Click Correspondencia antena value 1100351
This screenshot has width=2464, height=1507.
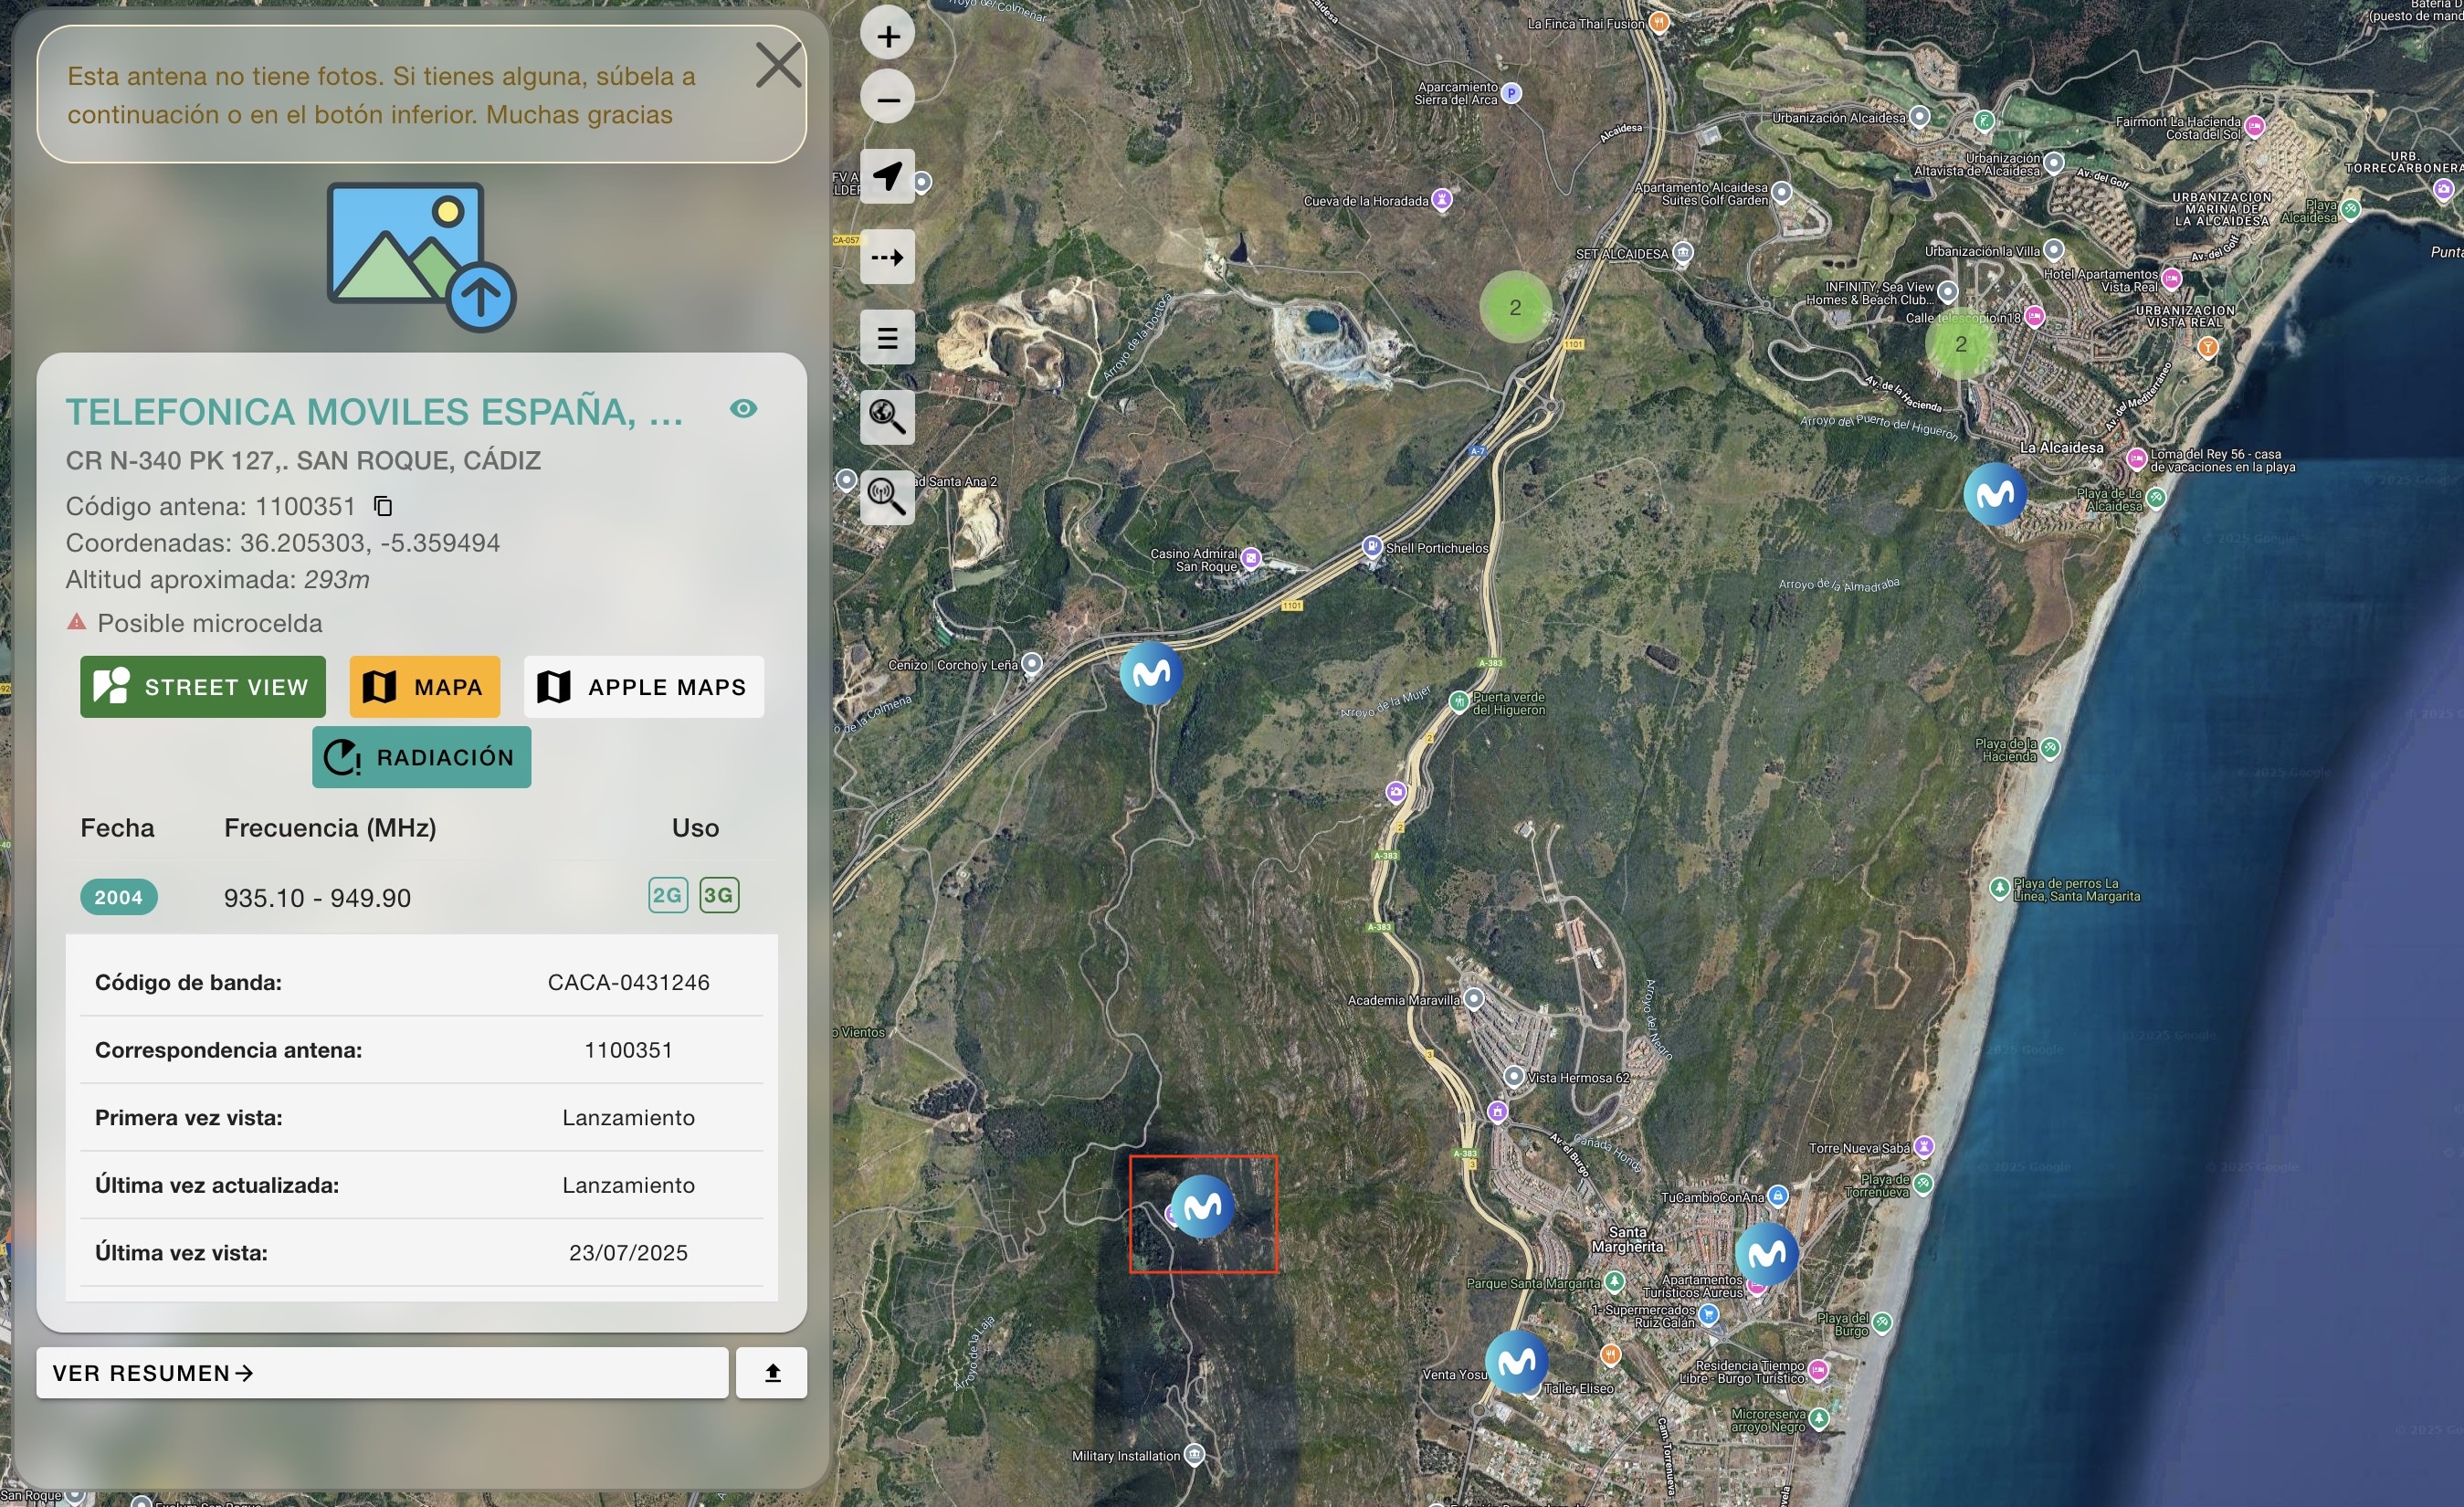[x=628, y=1050]
